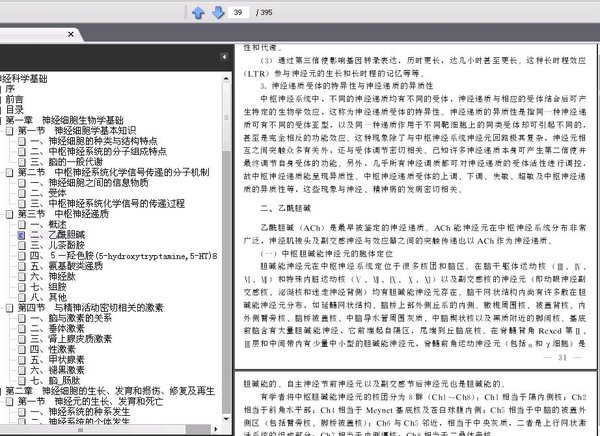Go to next page with down arrow
Image resolution: width=600 pixels, height=436 pixels.
[x=217, y=13]
